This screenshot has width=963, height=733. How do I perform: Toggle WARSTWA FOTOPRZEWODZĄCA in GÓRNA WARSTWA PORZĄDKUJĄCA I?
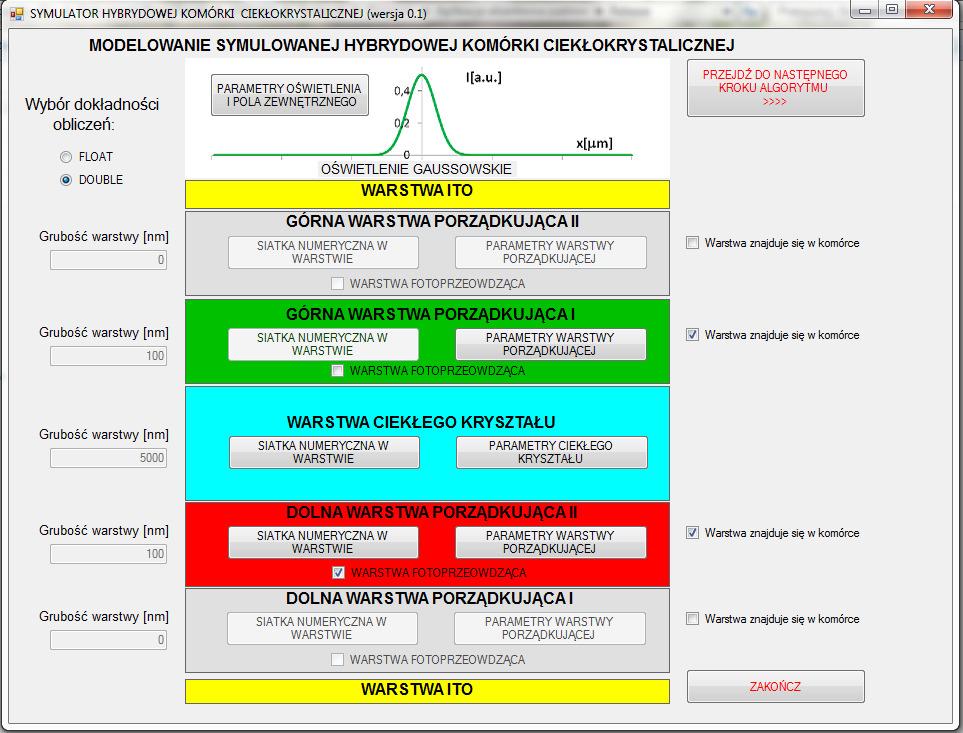(x=337, y=371)
